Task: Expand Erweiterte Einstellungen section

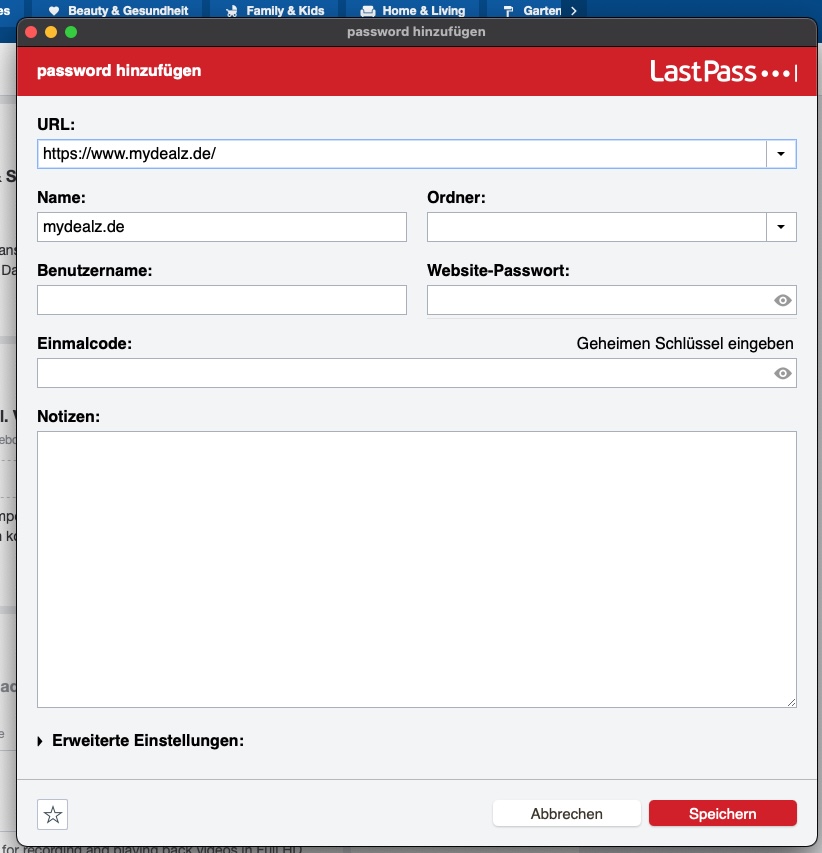Action: pyautogui.click(x=140, y=741)
